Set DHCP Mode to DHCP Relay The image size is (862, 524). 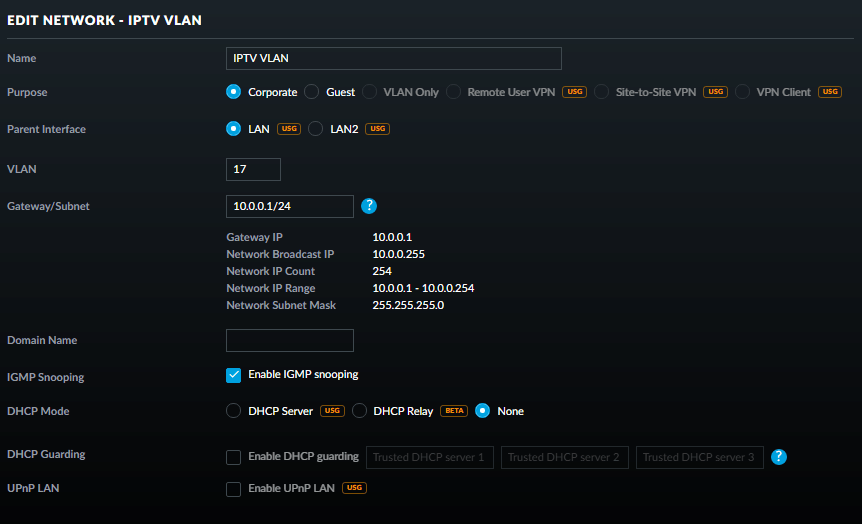point(359,411)
